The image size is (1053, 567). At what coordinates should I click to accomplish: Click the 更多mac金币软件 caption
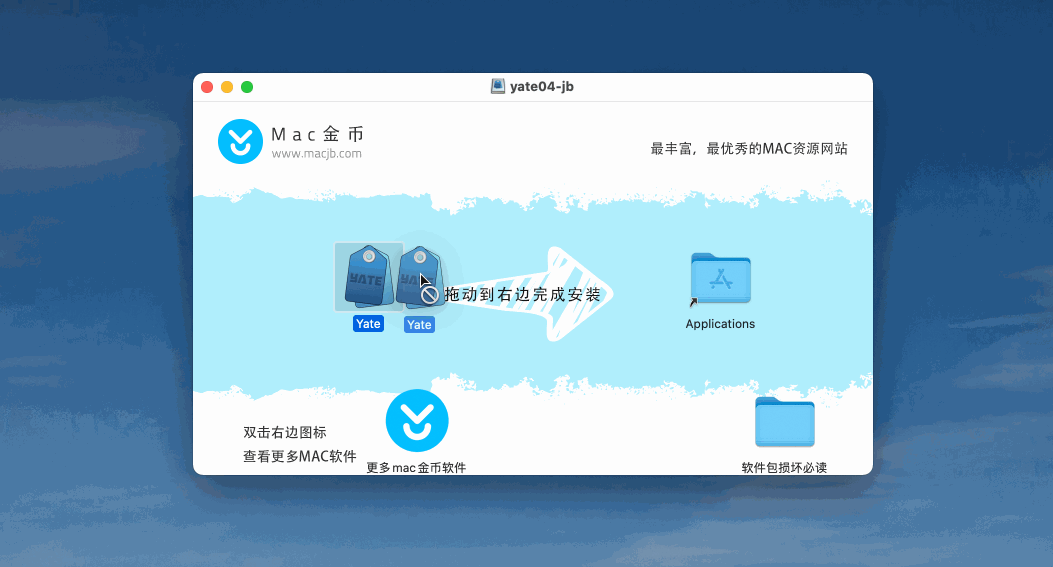tap(416, 468)
